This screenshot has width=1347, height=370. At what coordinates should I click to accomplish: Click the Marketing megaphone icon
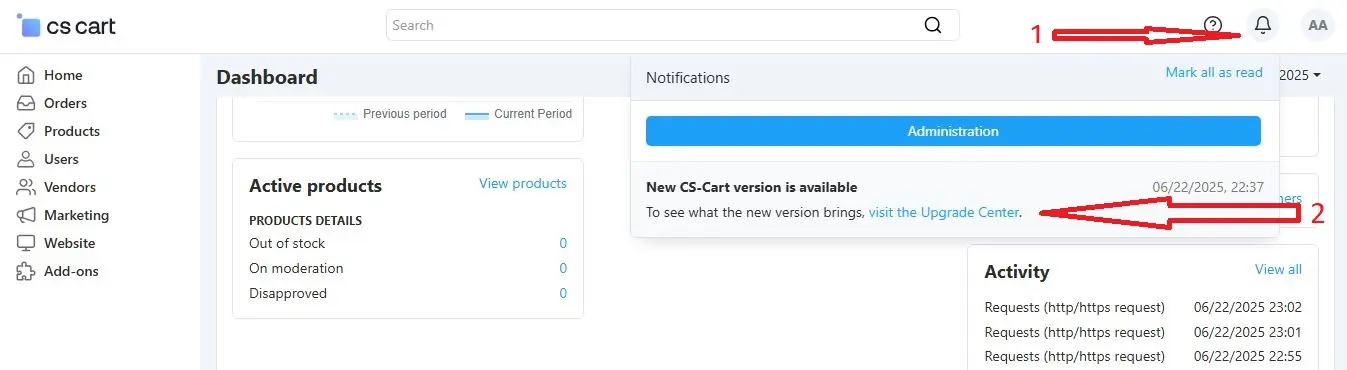coord(26,215)
